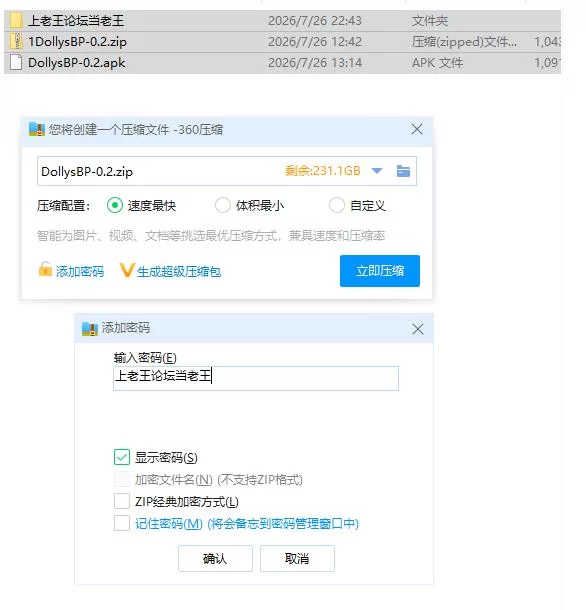The image size is (586, 610).
Task: Click the 生成超级压缩包 link
Action: coord(179,271)
